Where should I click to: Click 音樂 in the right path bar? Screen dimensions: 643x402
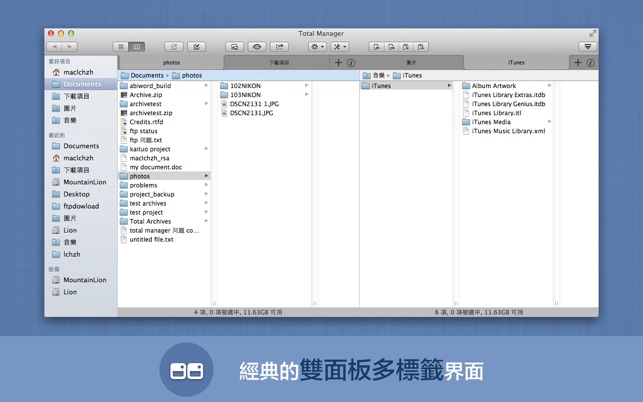click(374, 75)
